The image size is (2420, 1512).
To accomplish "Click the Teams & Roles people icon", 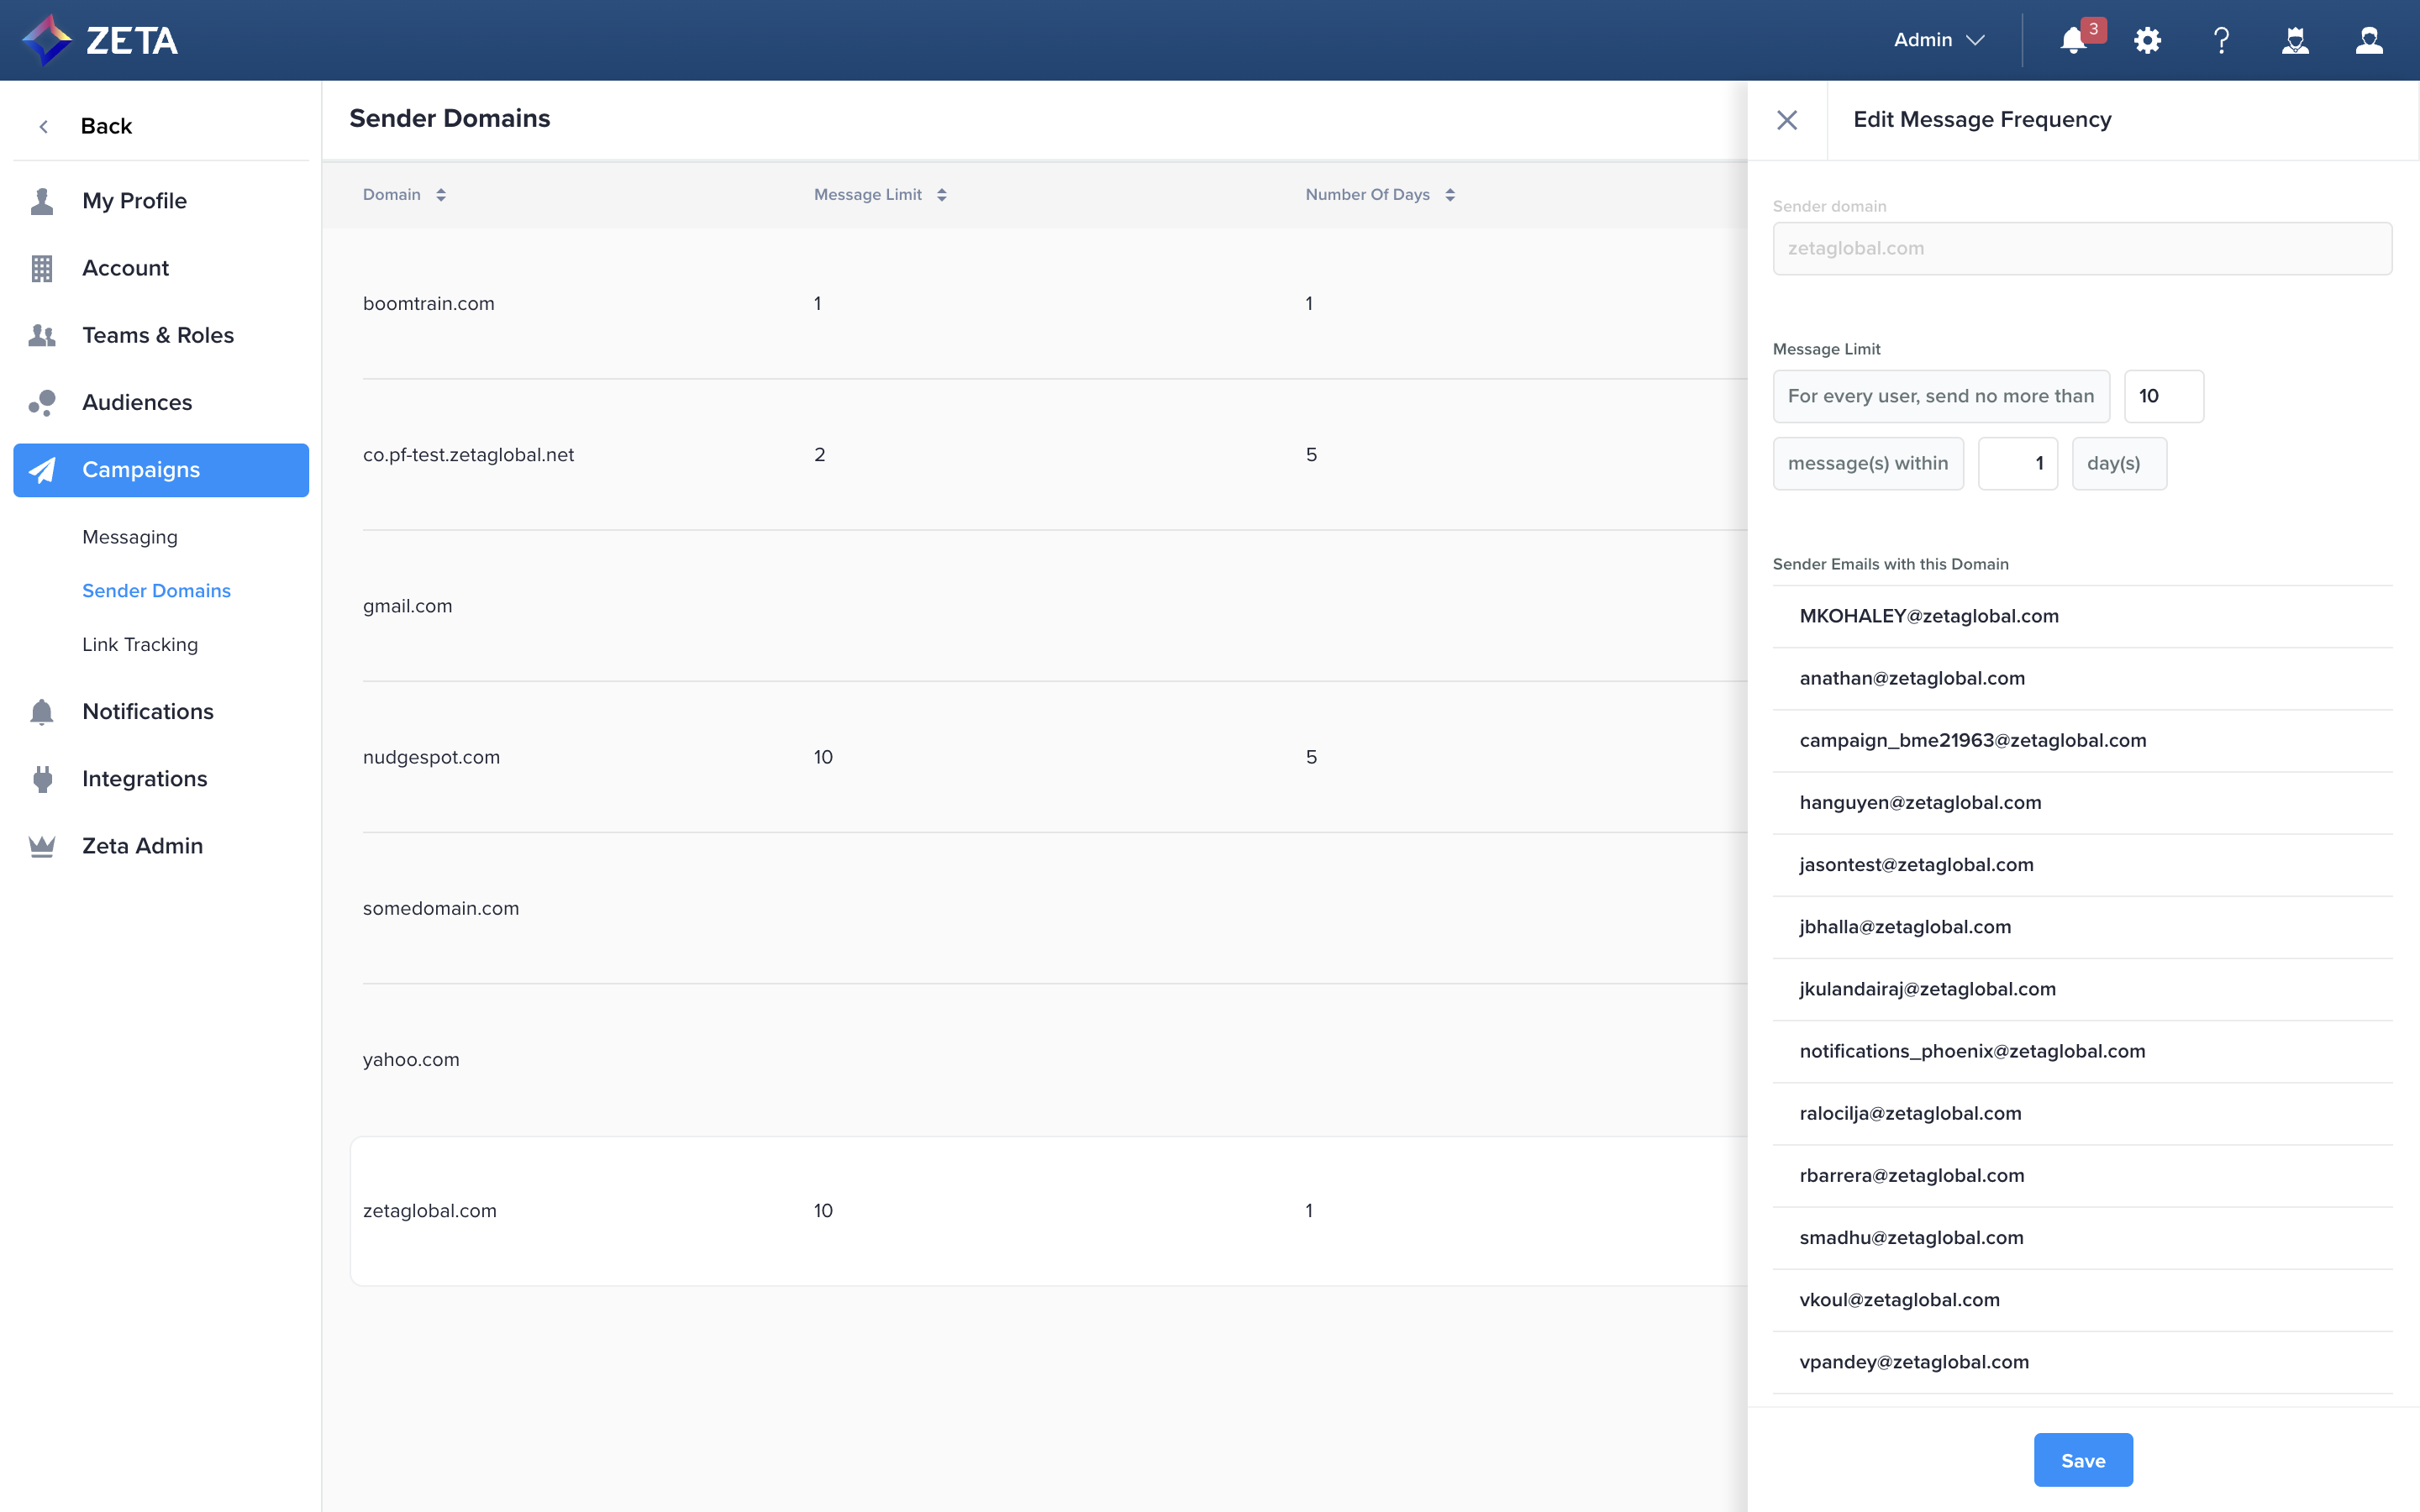I will [42, 335].
